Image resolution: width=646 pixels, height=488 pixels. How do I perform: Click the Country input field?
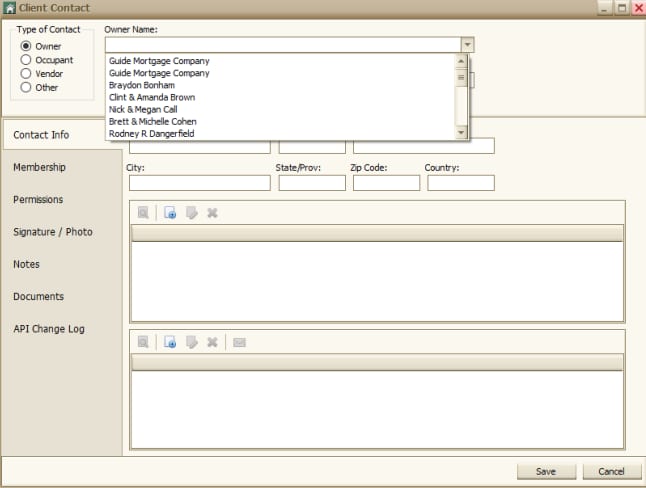click(x=461, y=183)
